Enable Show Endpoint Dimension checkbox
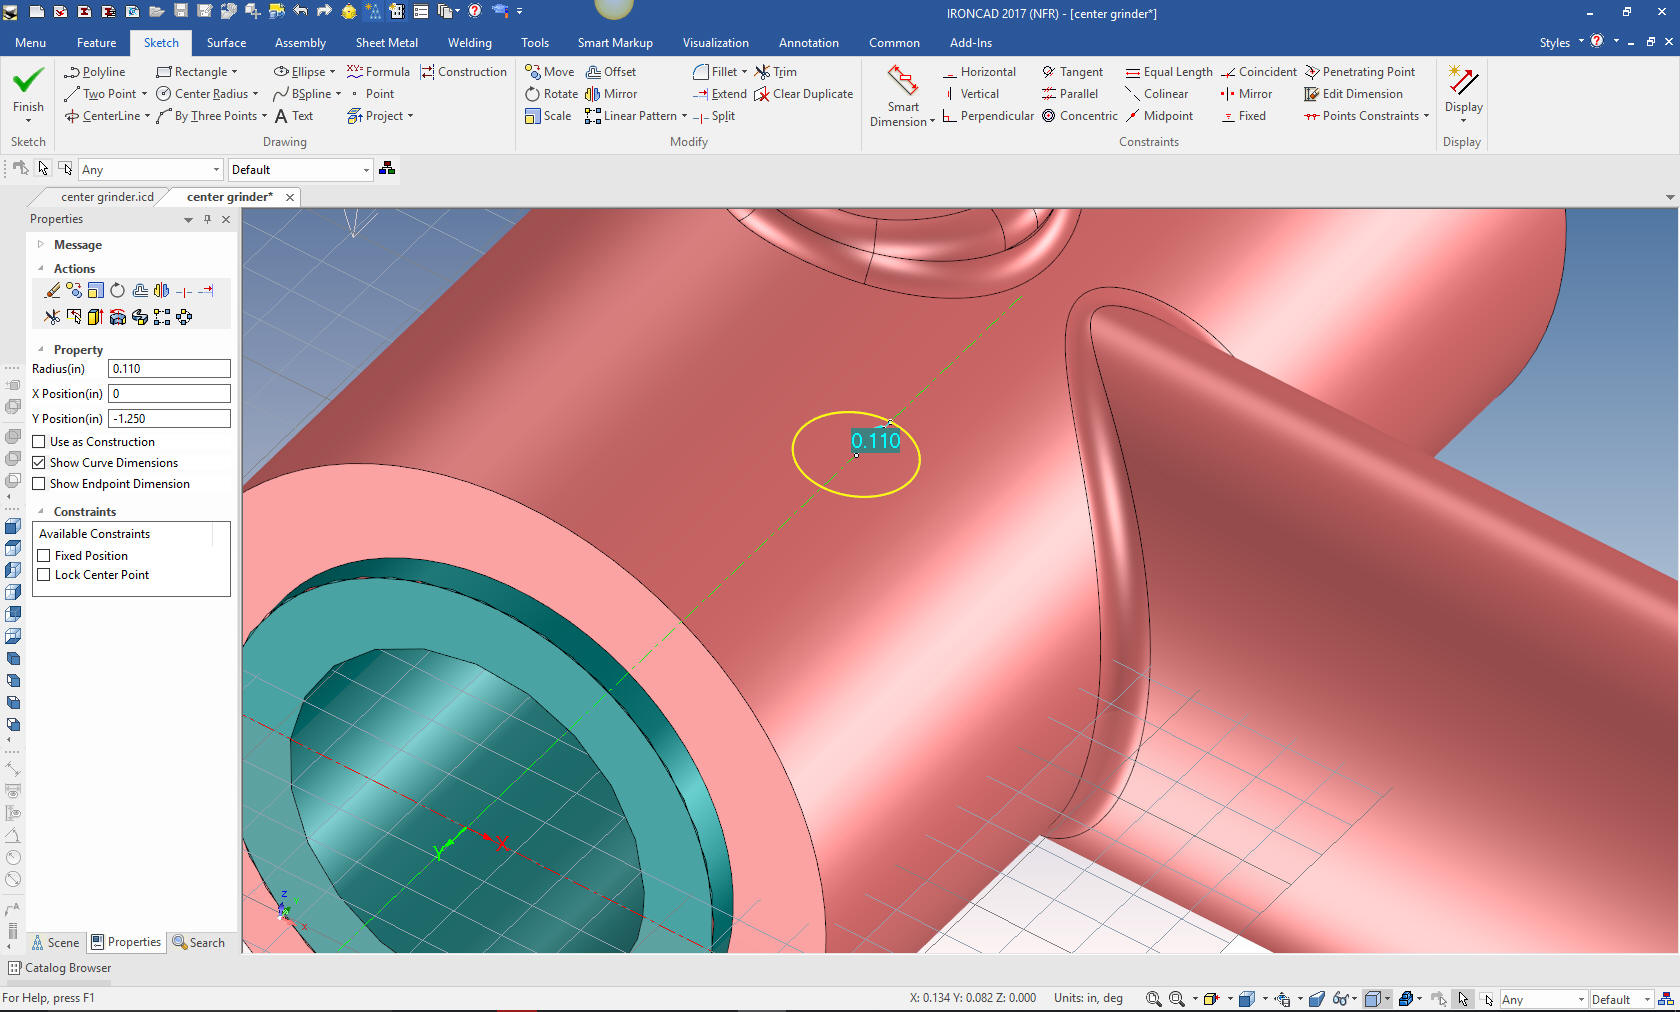1680x1012 pixels. (x=39, y=484)
